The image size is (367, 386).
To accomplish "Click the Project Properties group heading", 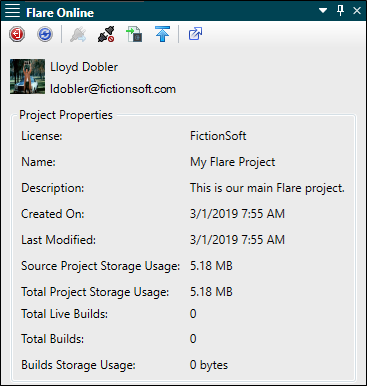I will pos(66,115).
